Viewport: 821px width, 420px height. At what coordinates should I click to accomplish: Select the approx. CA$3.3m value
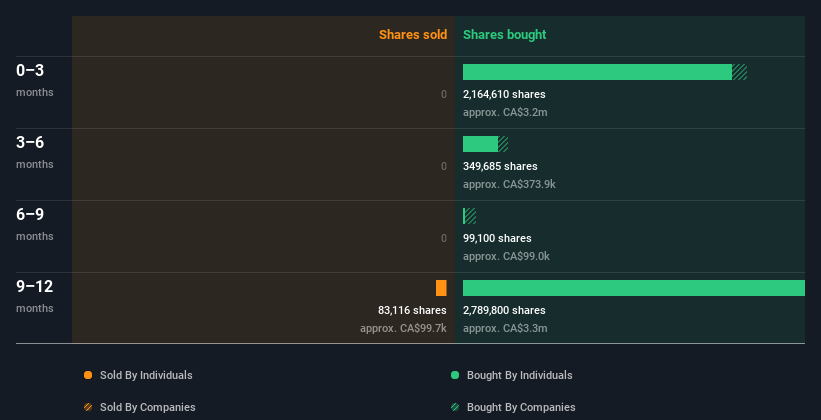[505, 328]
